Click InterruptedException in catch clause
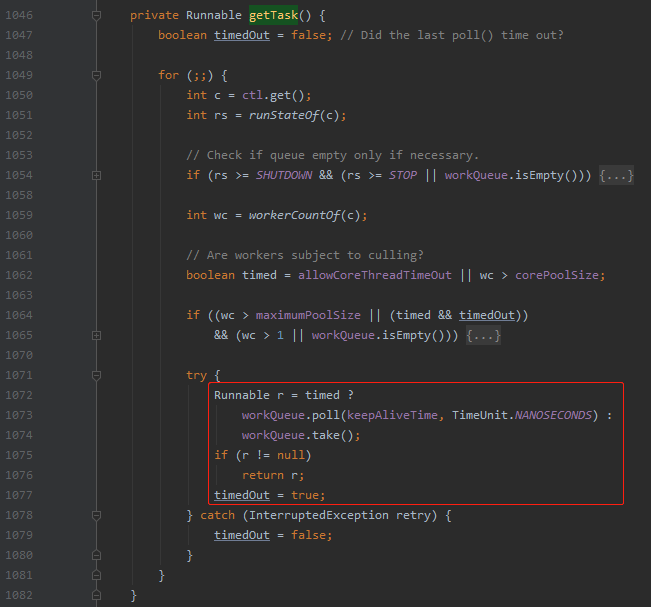This screenshot has width=651, height=607. tap(319, 515)
